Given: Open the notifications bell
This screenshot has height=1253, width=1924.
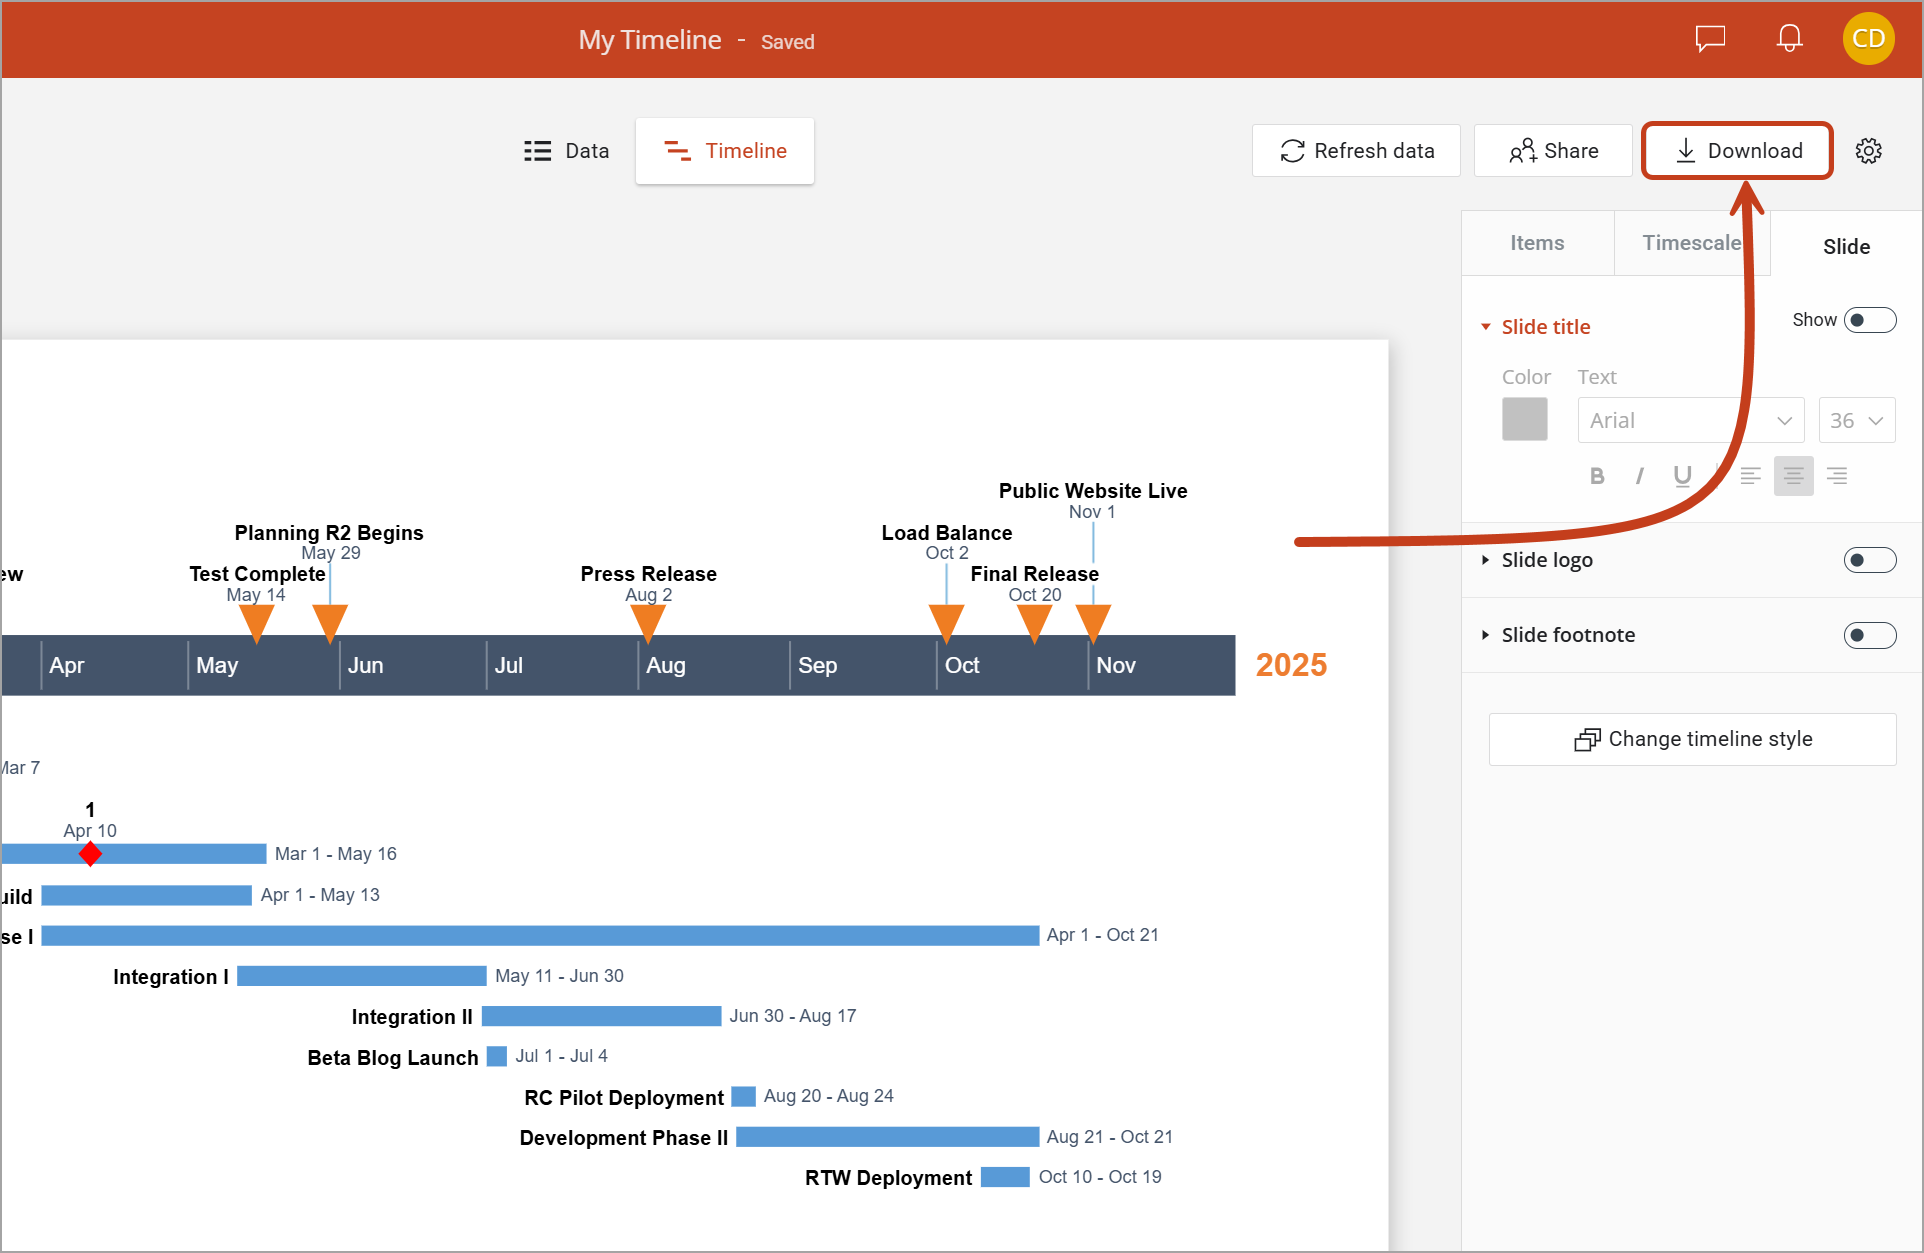Looking at the screenshot, I should click(x=1789, y=39).
